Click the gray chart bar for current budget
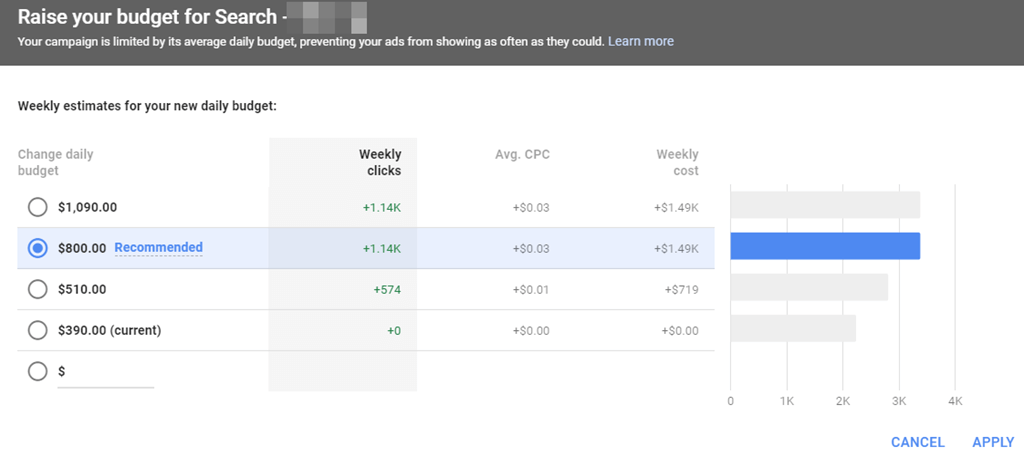 tap(793, 328)
